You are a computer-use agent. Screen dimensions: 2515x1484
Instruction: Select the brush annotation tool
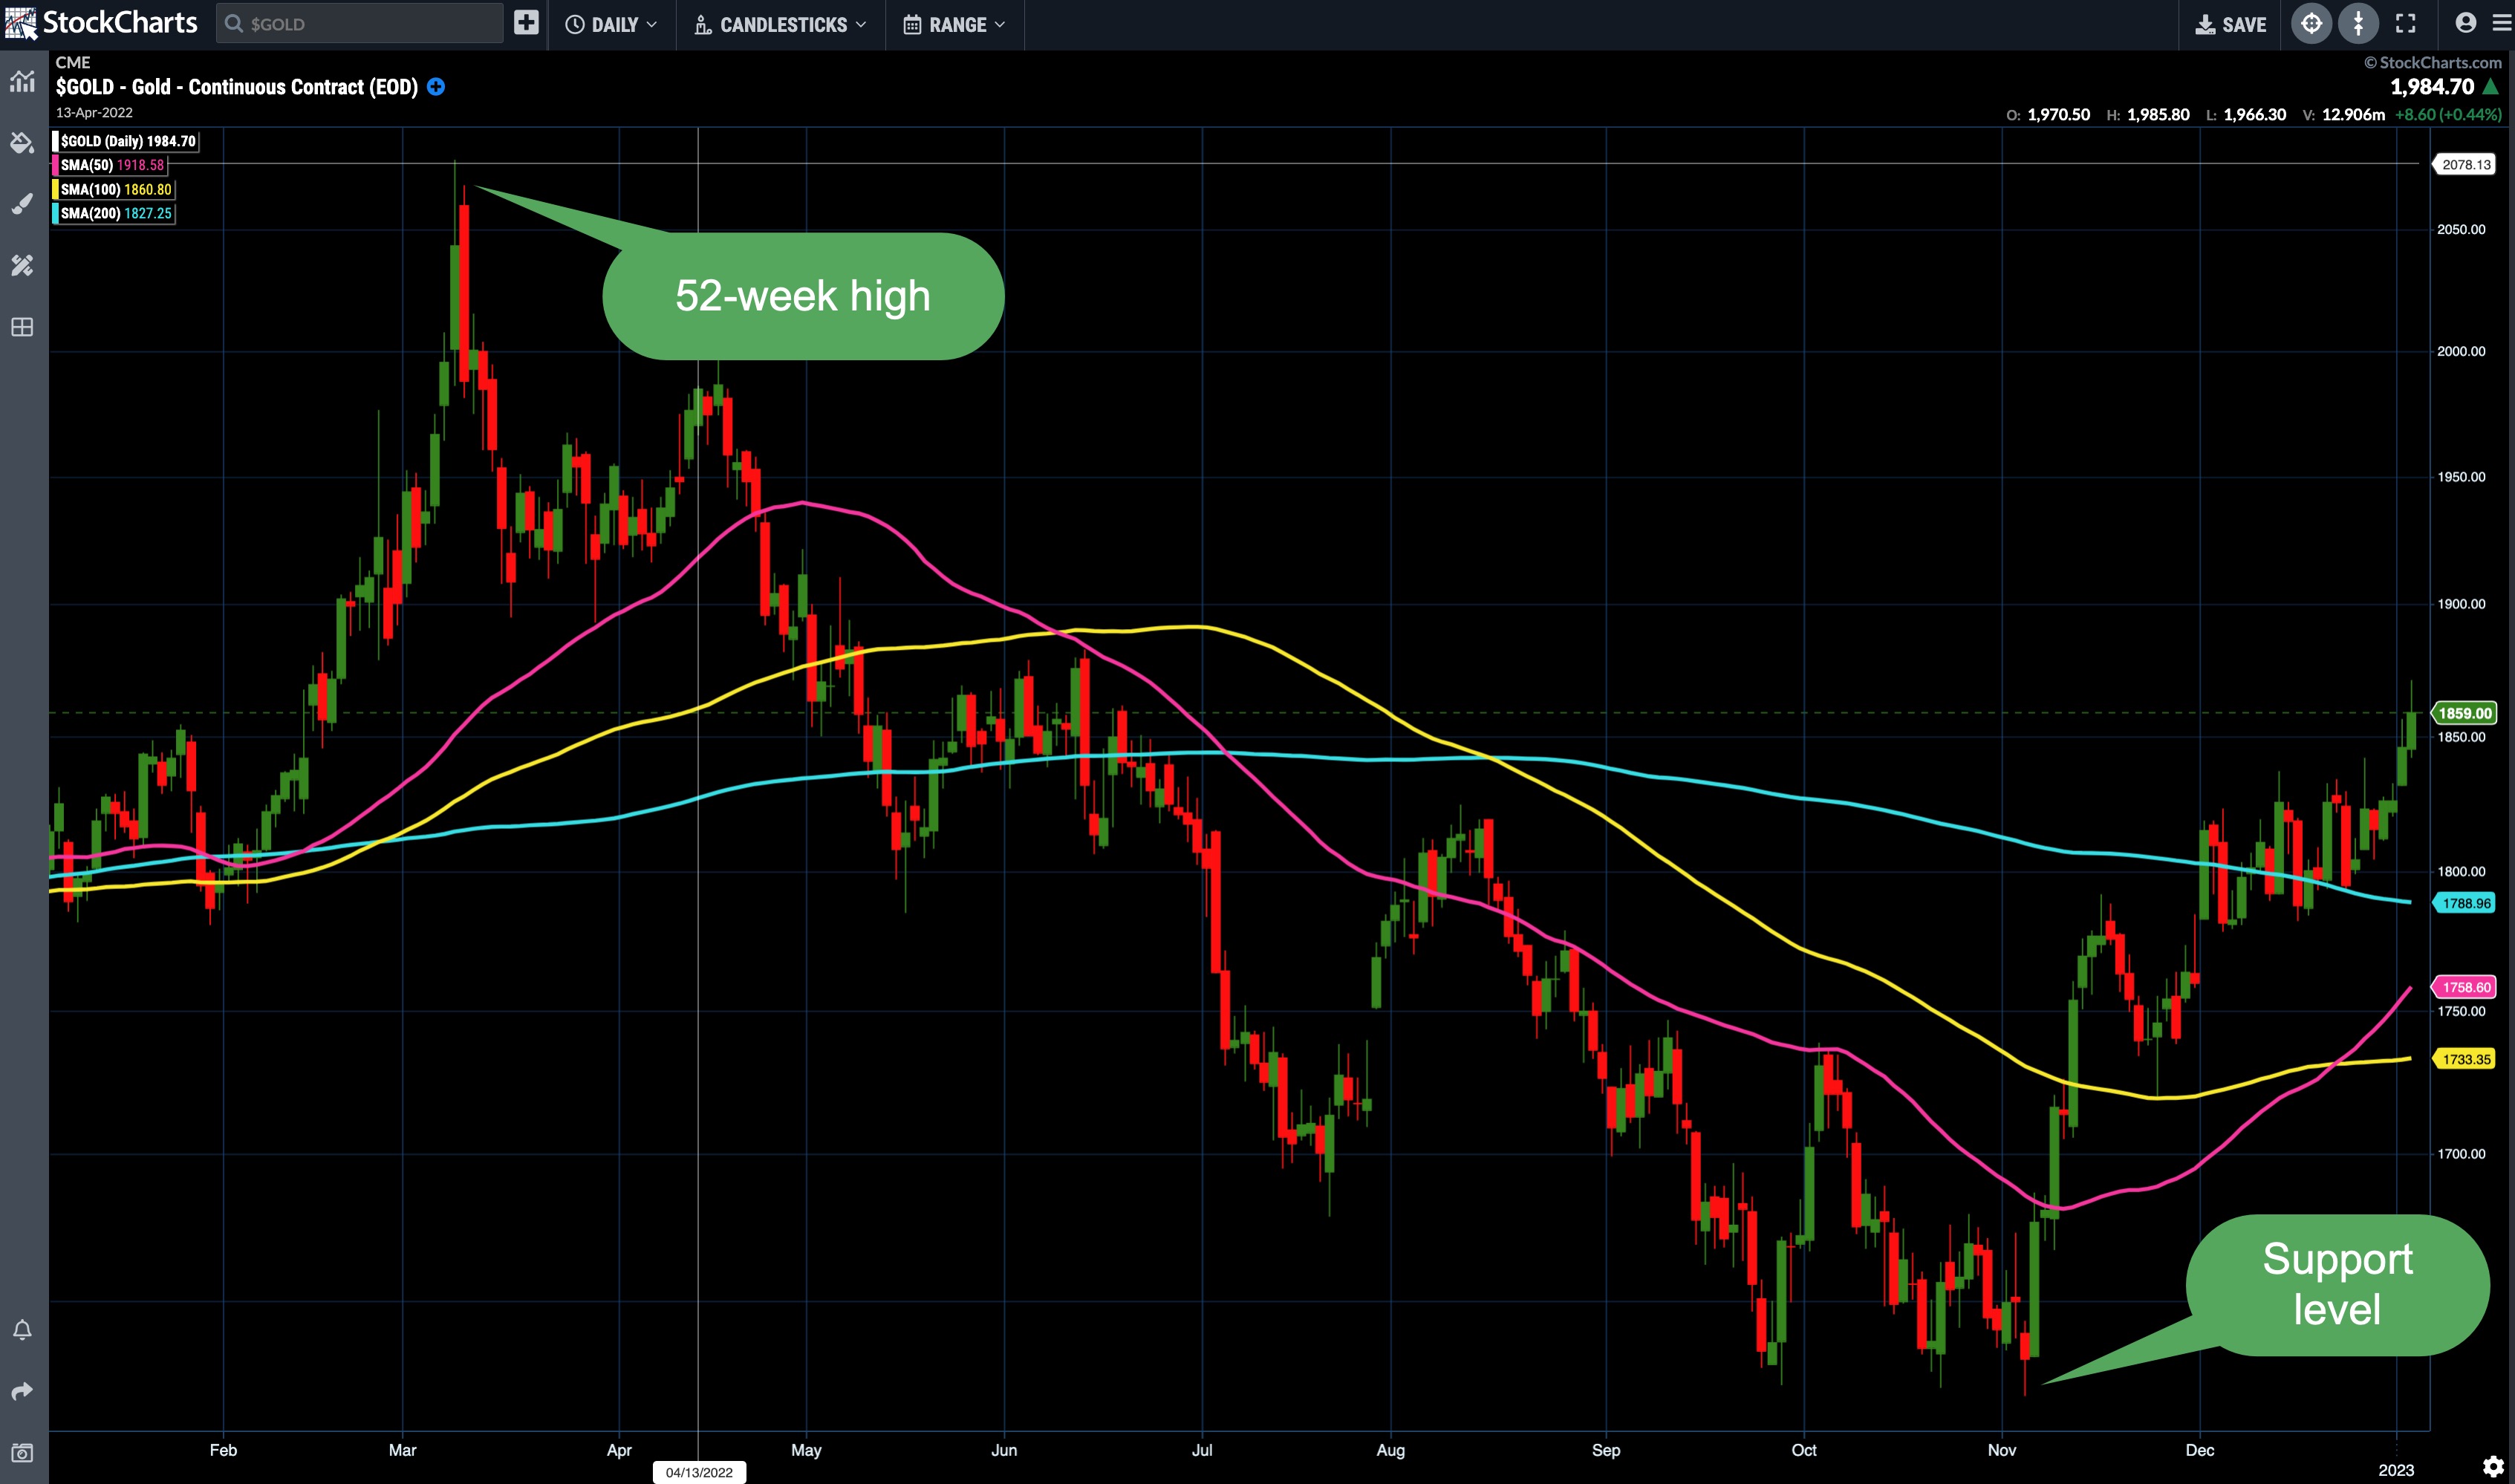[22, 204]
